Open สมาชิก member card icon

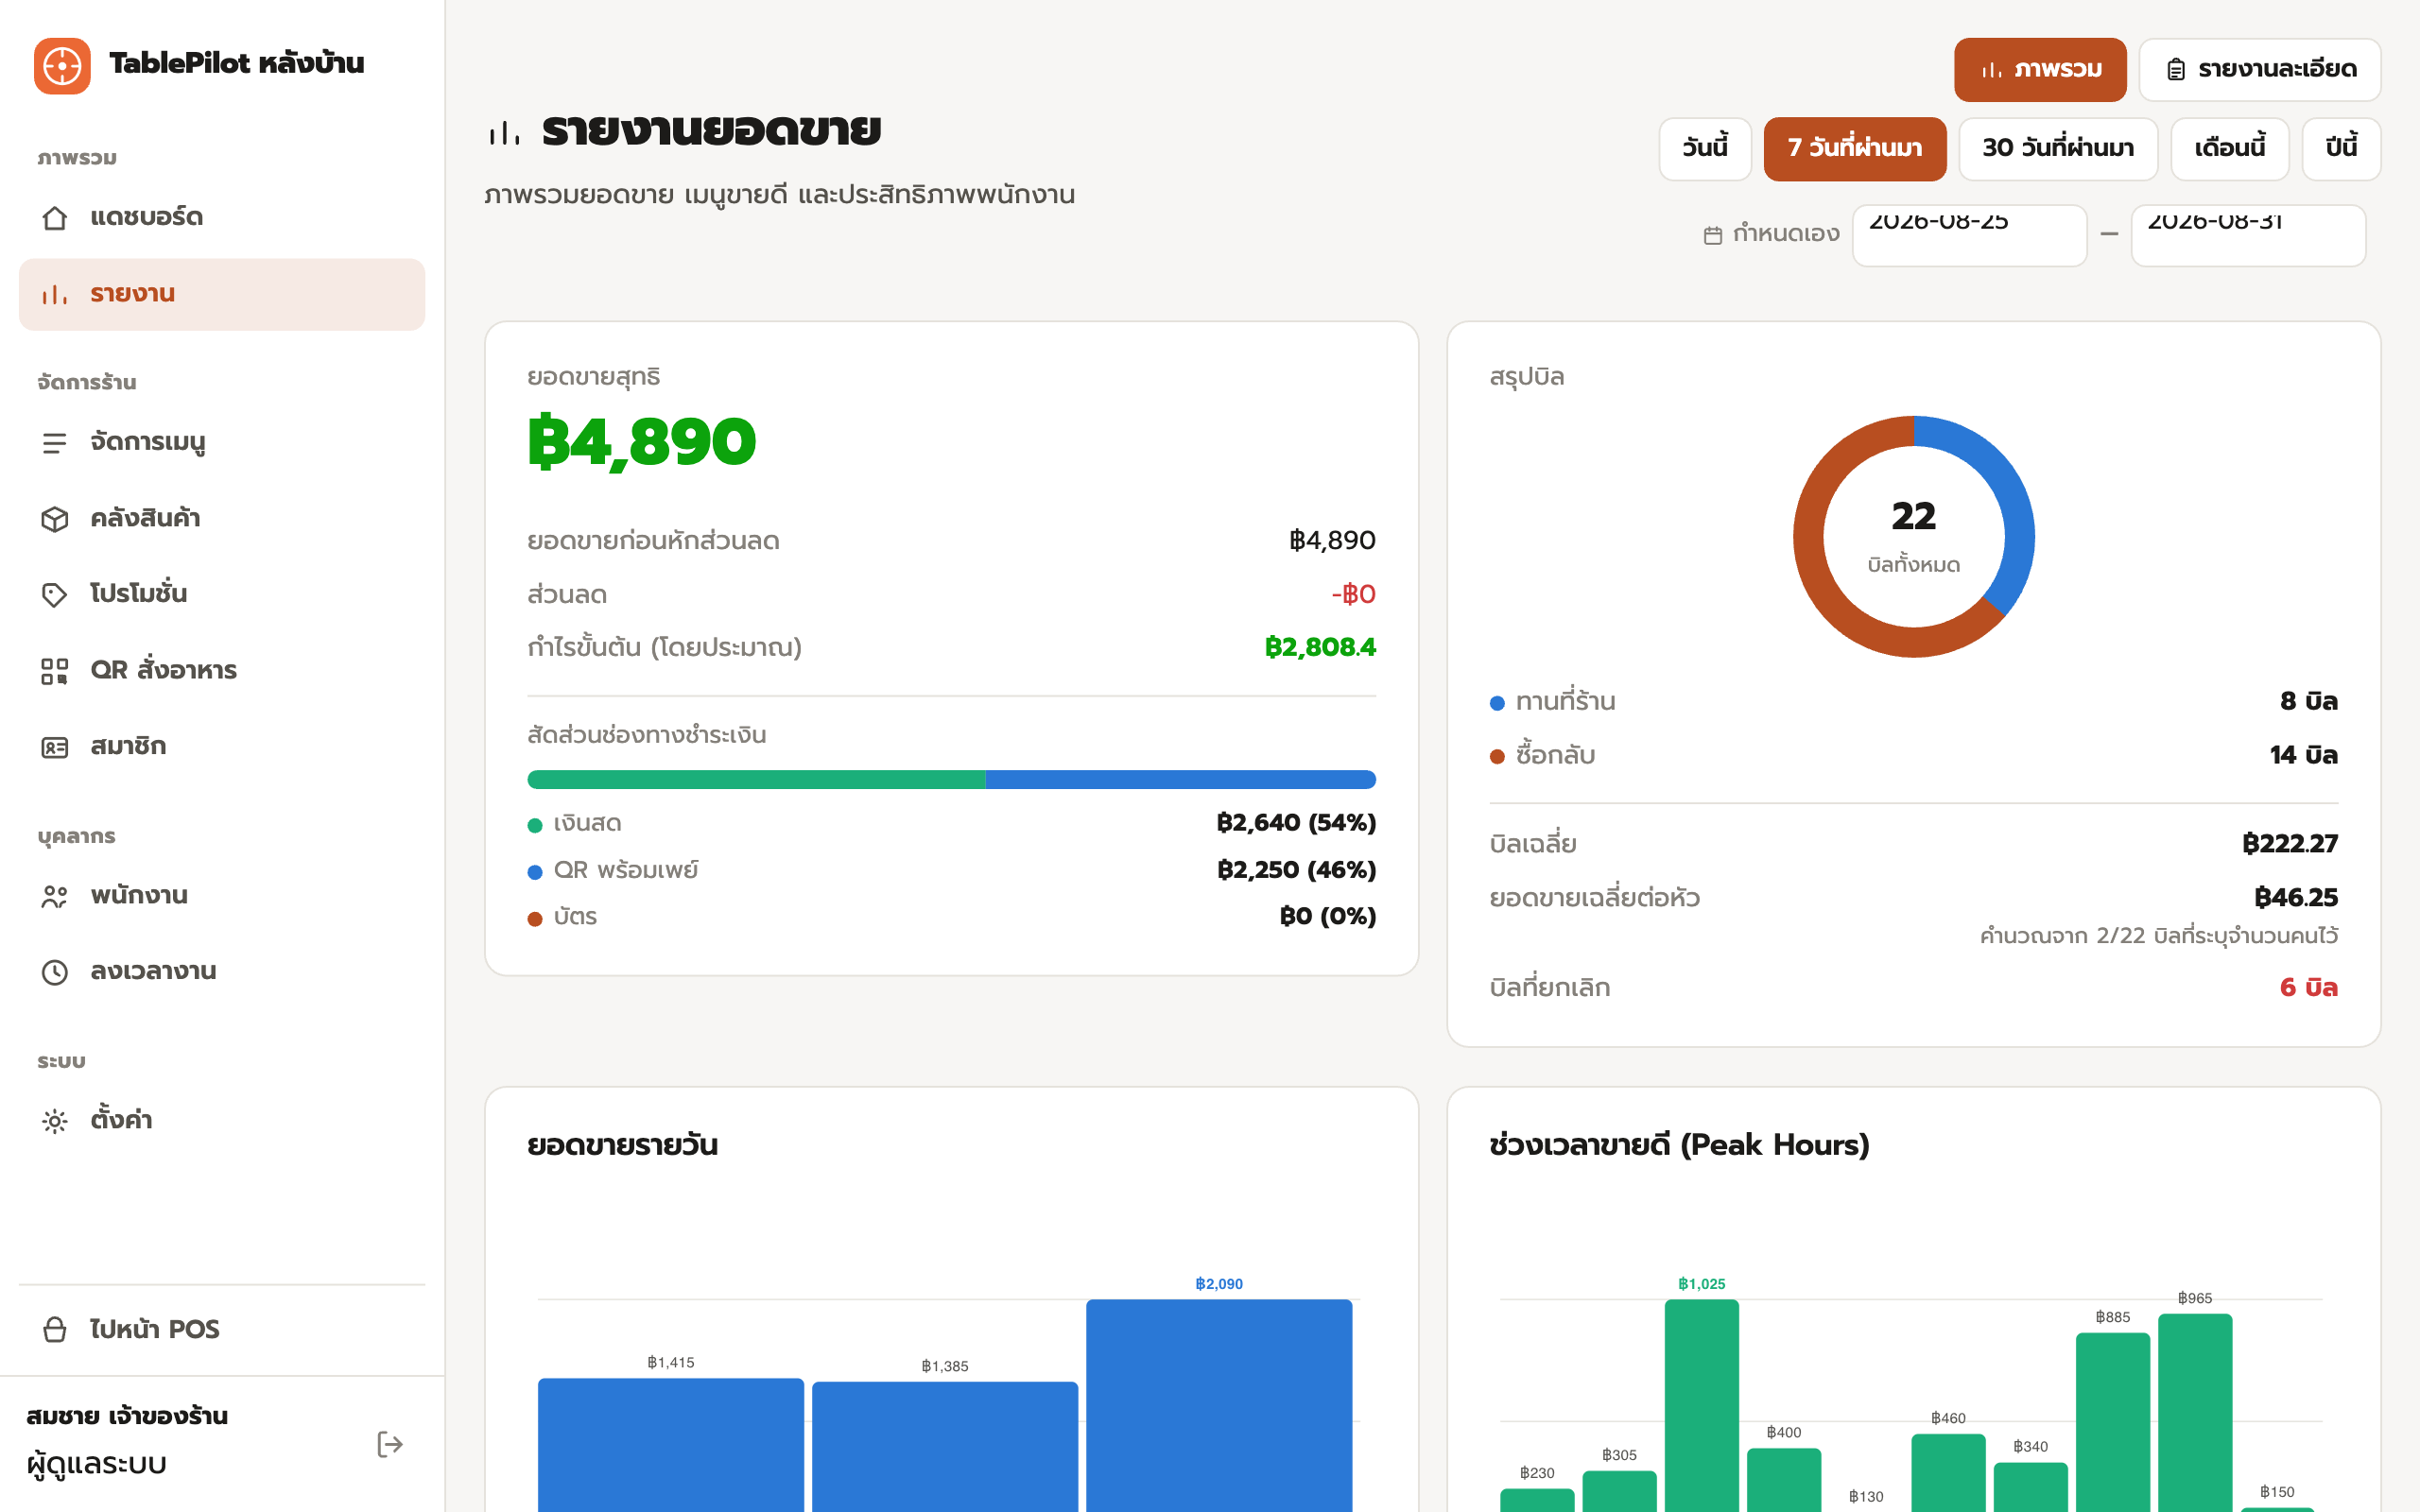click(x=55, y=747)
